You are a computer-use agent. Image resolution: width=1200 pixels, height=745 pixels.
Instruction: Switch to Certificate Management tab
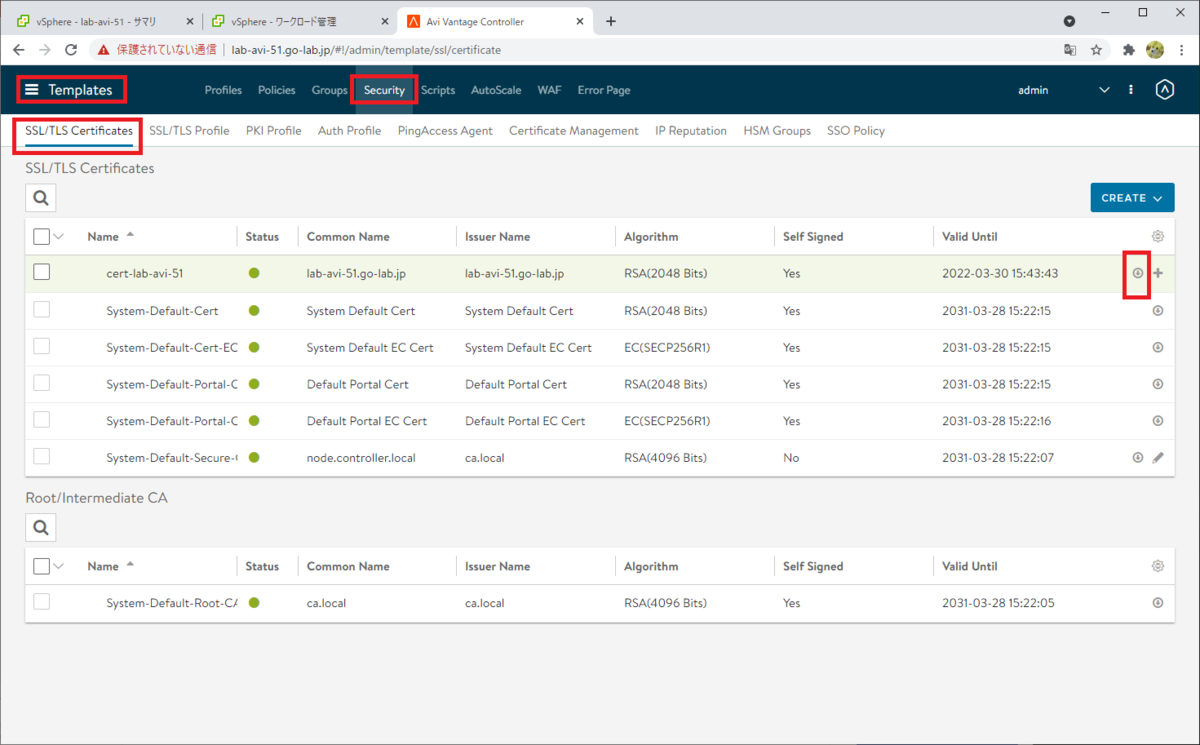tap(573, 131)
